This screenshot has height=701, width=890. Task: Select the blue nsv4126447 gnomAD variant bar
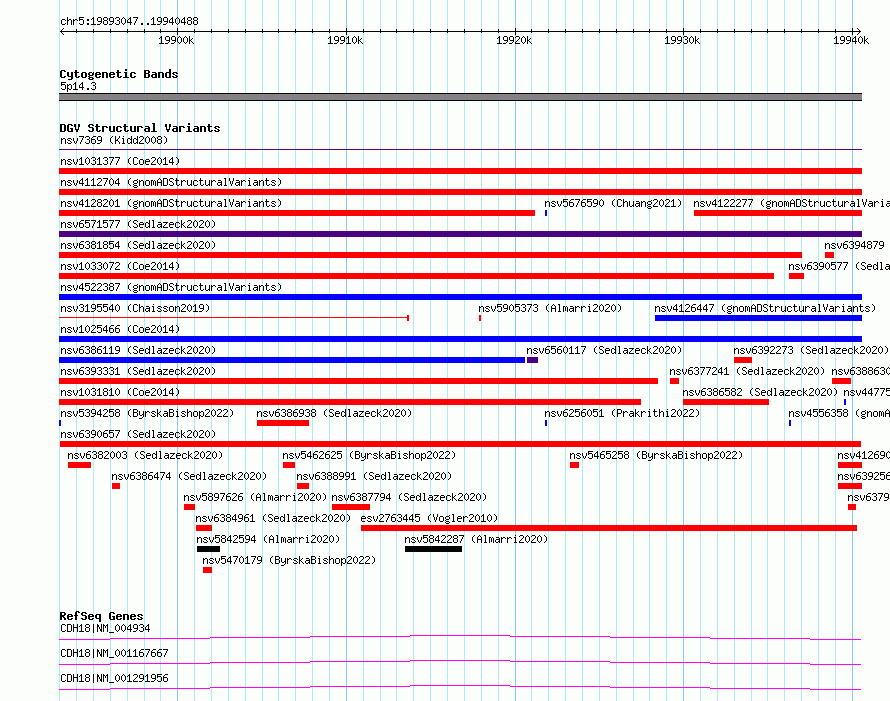point(758,318)
